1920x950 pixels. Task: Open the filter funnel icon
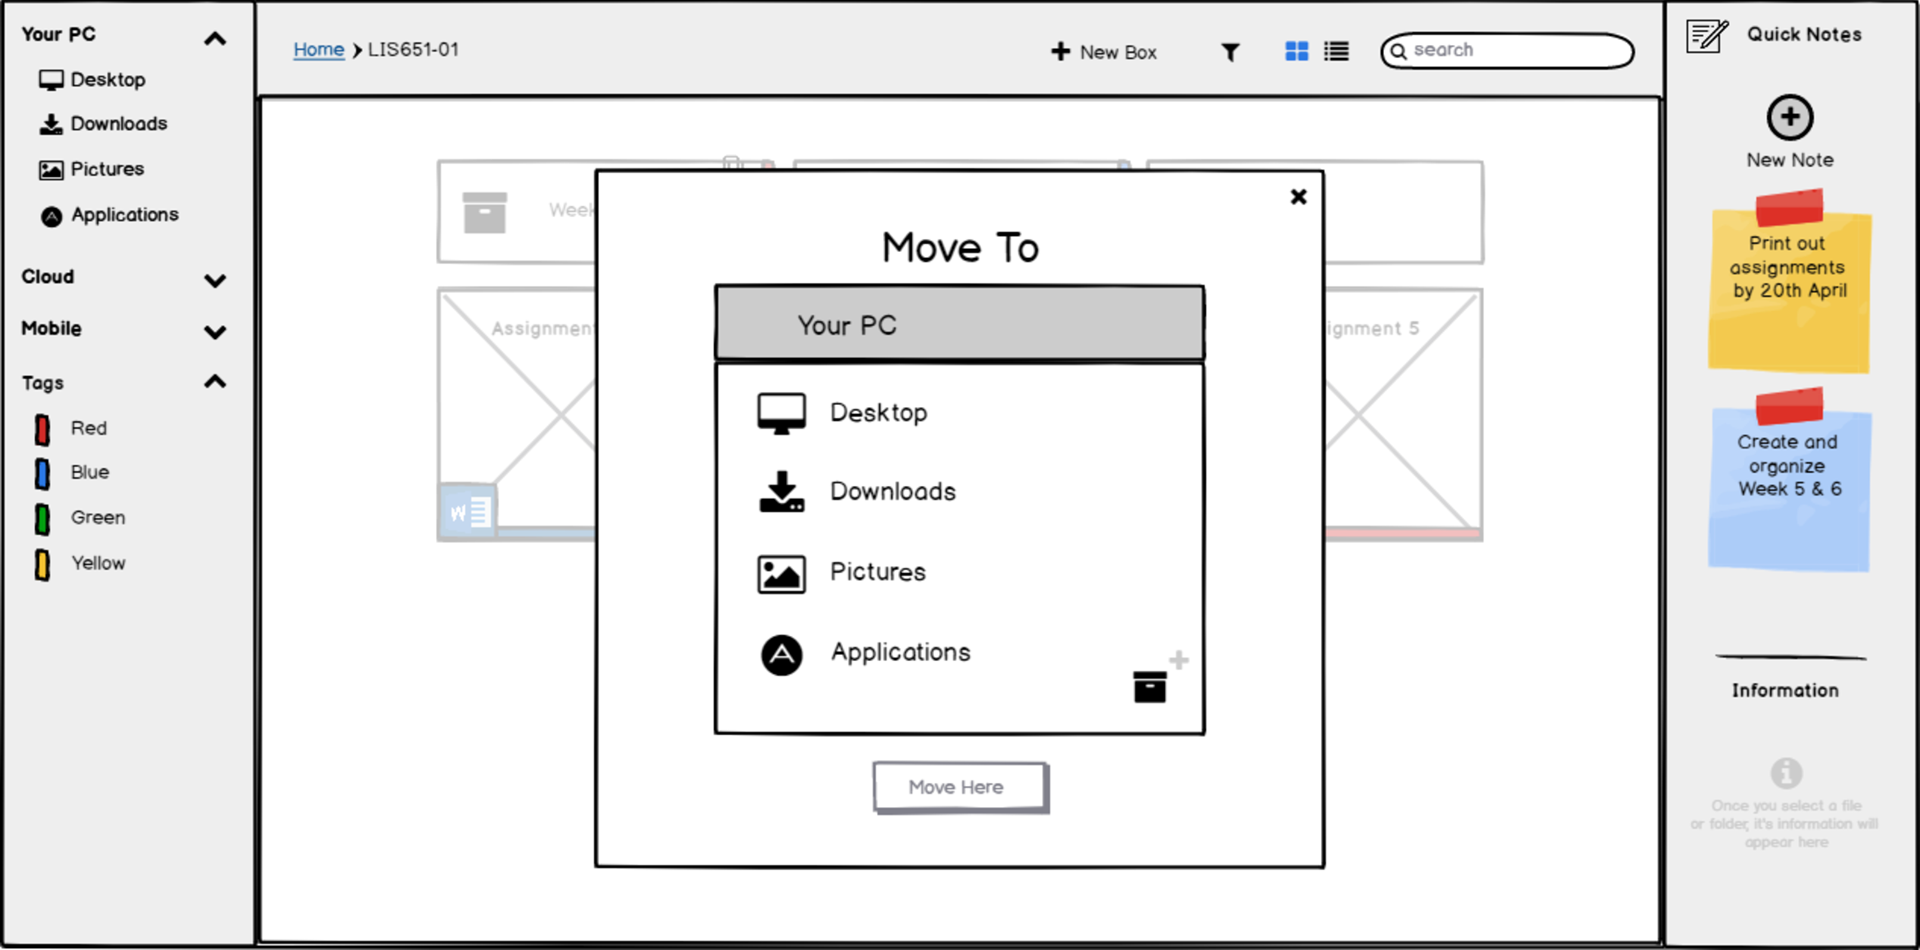pos(1231,52)
